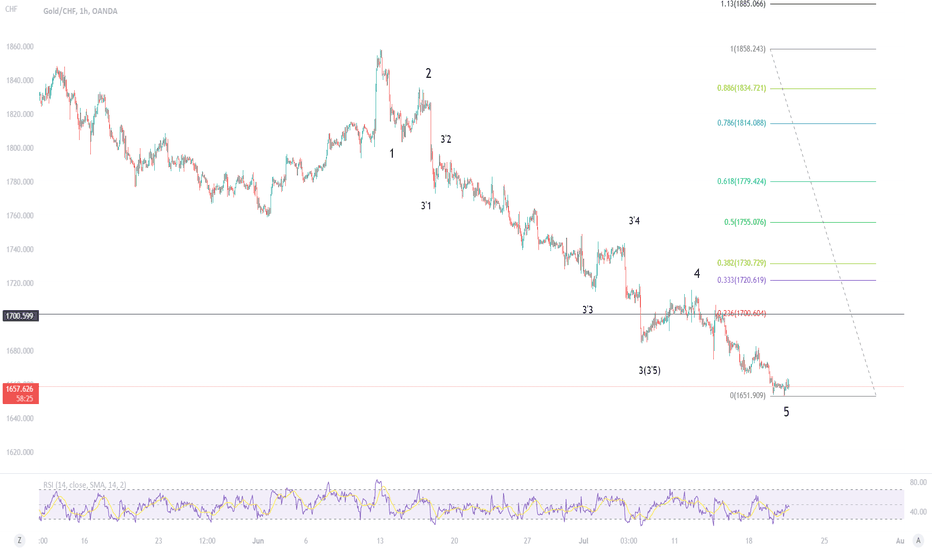Click the 13 date on time axis
The image size is (932, 550).
pyautogui.click(x=380, y=541)
